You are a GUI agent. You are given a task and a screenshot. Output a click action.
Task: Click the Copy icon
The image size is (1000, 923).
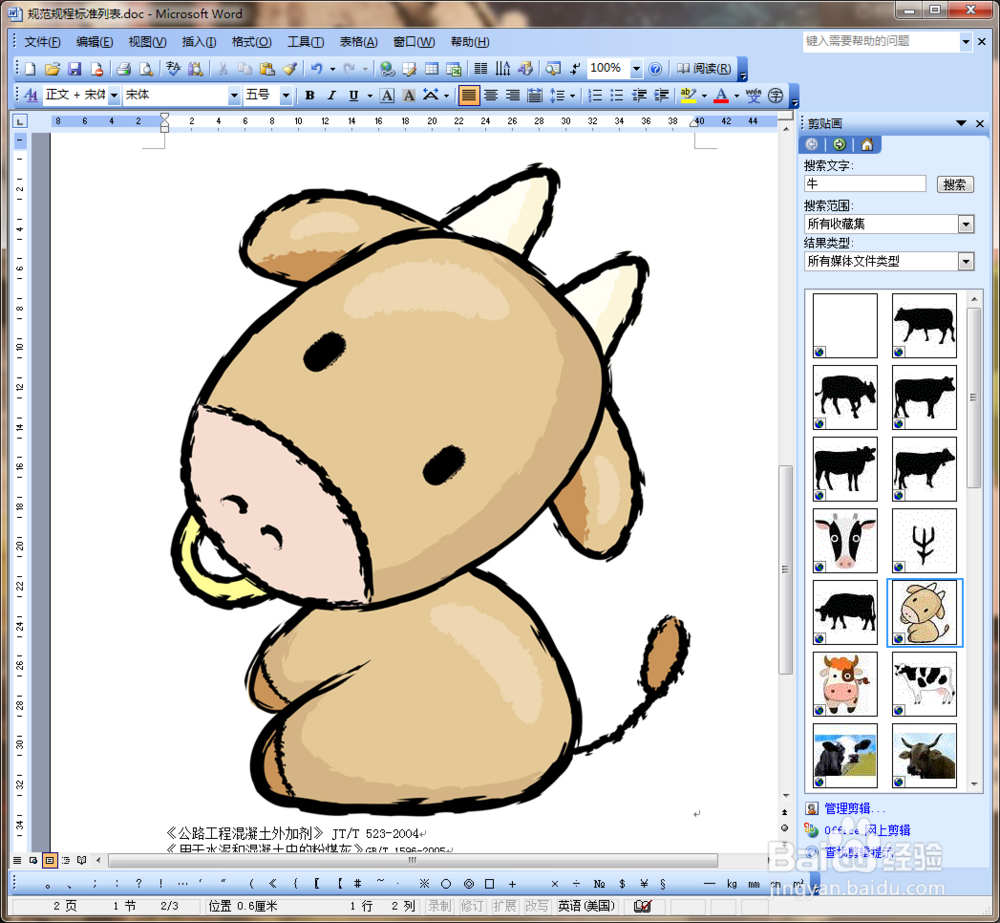point(244,68)
